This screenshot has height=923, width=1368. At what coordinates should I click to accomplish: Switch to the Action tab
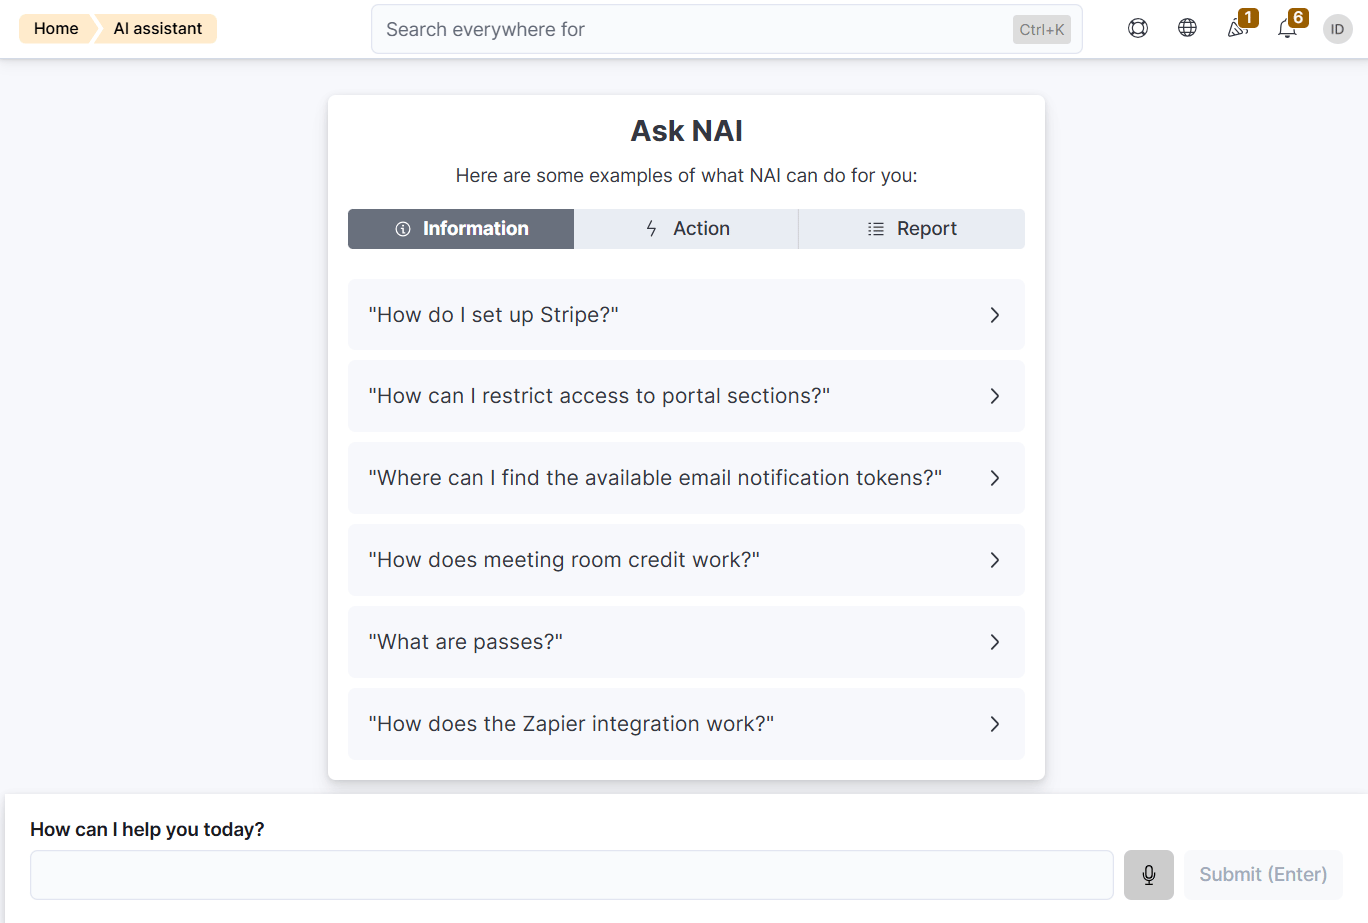686,229
